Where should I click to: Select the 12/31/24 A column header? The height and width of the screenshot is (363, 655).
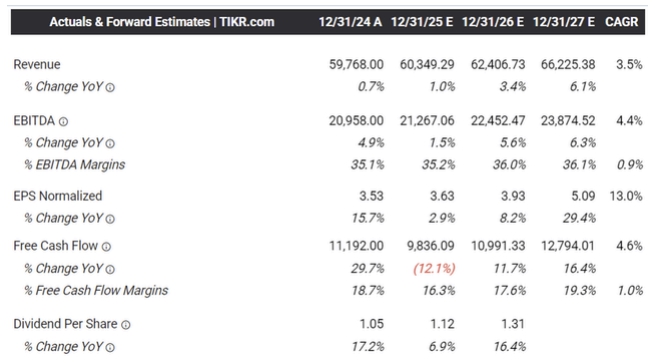pyautogui.click(x=350, y=22)
